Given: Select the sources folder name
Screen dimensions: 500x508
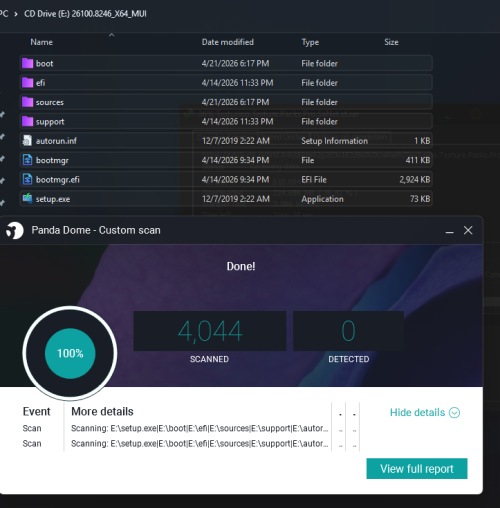Looking at the screenshot, I should point(50,102).
